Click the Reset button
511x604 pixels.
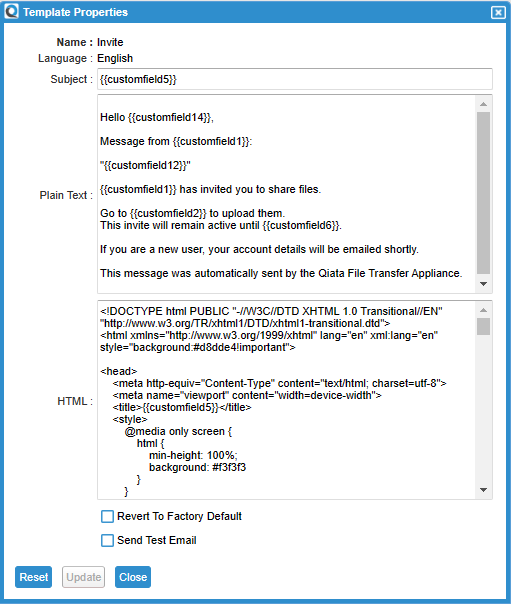(x=34, y=577)
